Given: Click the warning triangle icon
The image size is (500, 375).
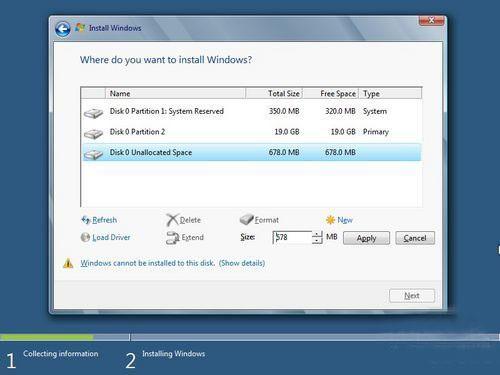Looking at the screenshot, I should [68, 263].
